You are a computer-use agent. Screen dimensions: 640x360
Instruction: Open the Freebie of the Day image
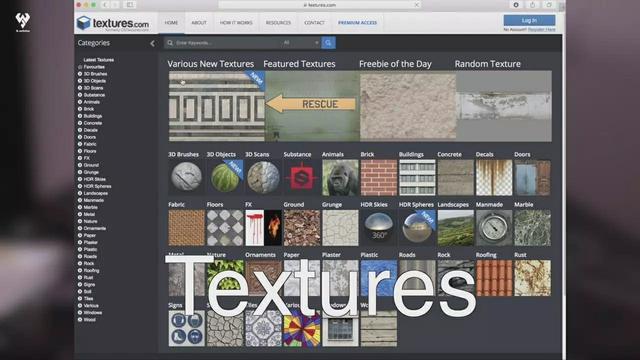click(408, 106)
